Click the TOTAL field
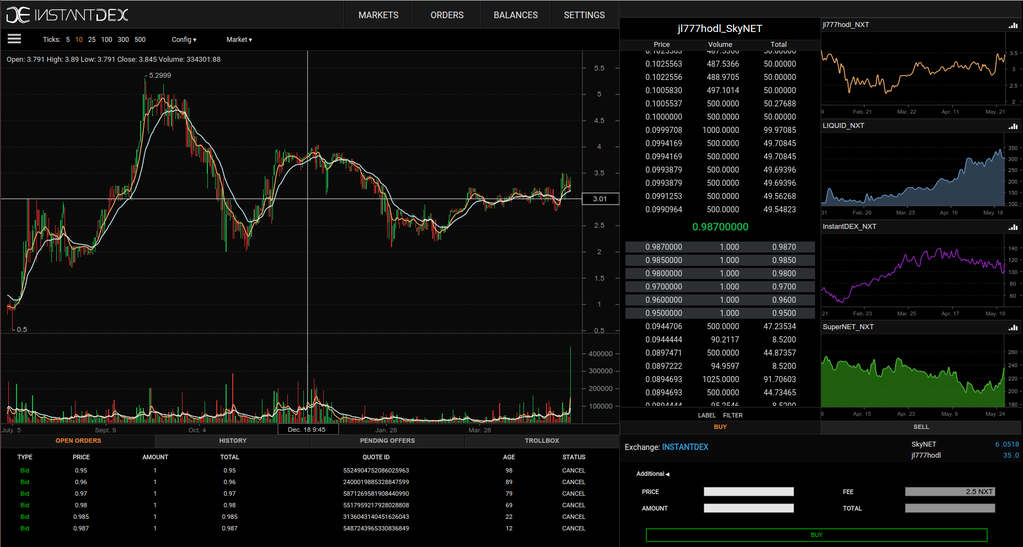 [950, 508]
